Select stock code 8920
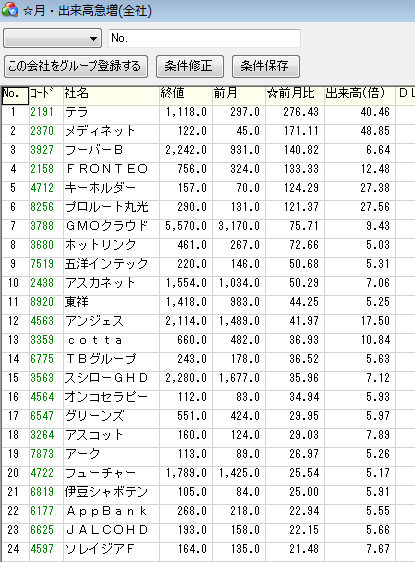The image size is (415, 562). coord(42,302)
